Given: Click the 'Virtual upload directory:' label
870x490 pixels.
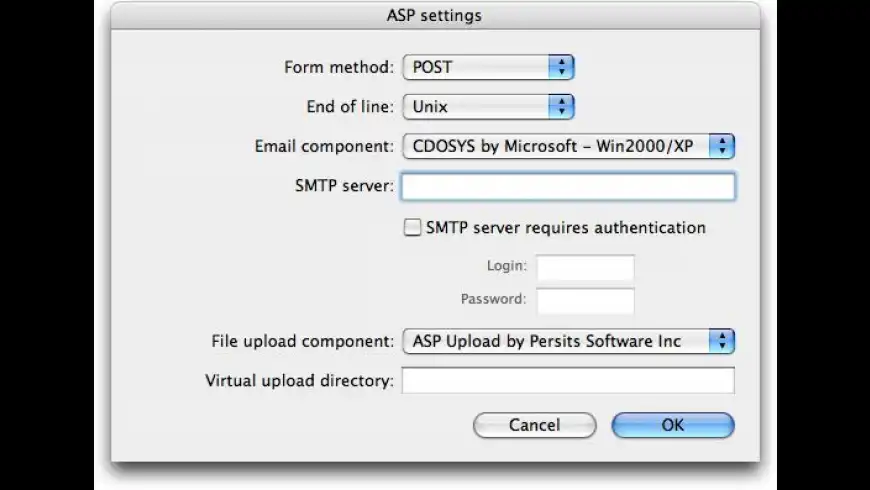Looking at the screenshot, I should 300,381.
